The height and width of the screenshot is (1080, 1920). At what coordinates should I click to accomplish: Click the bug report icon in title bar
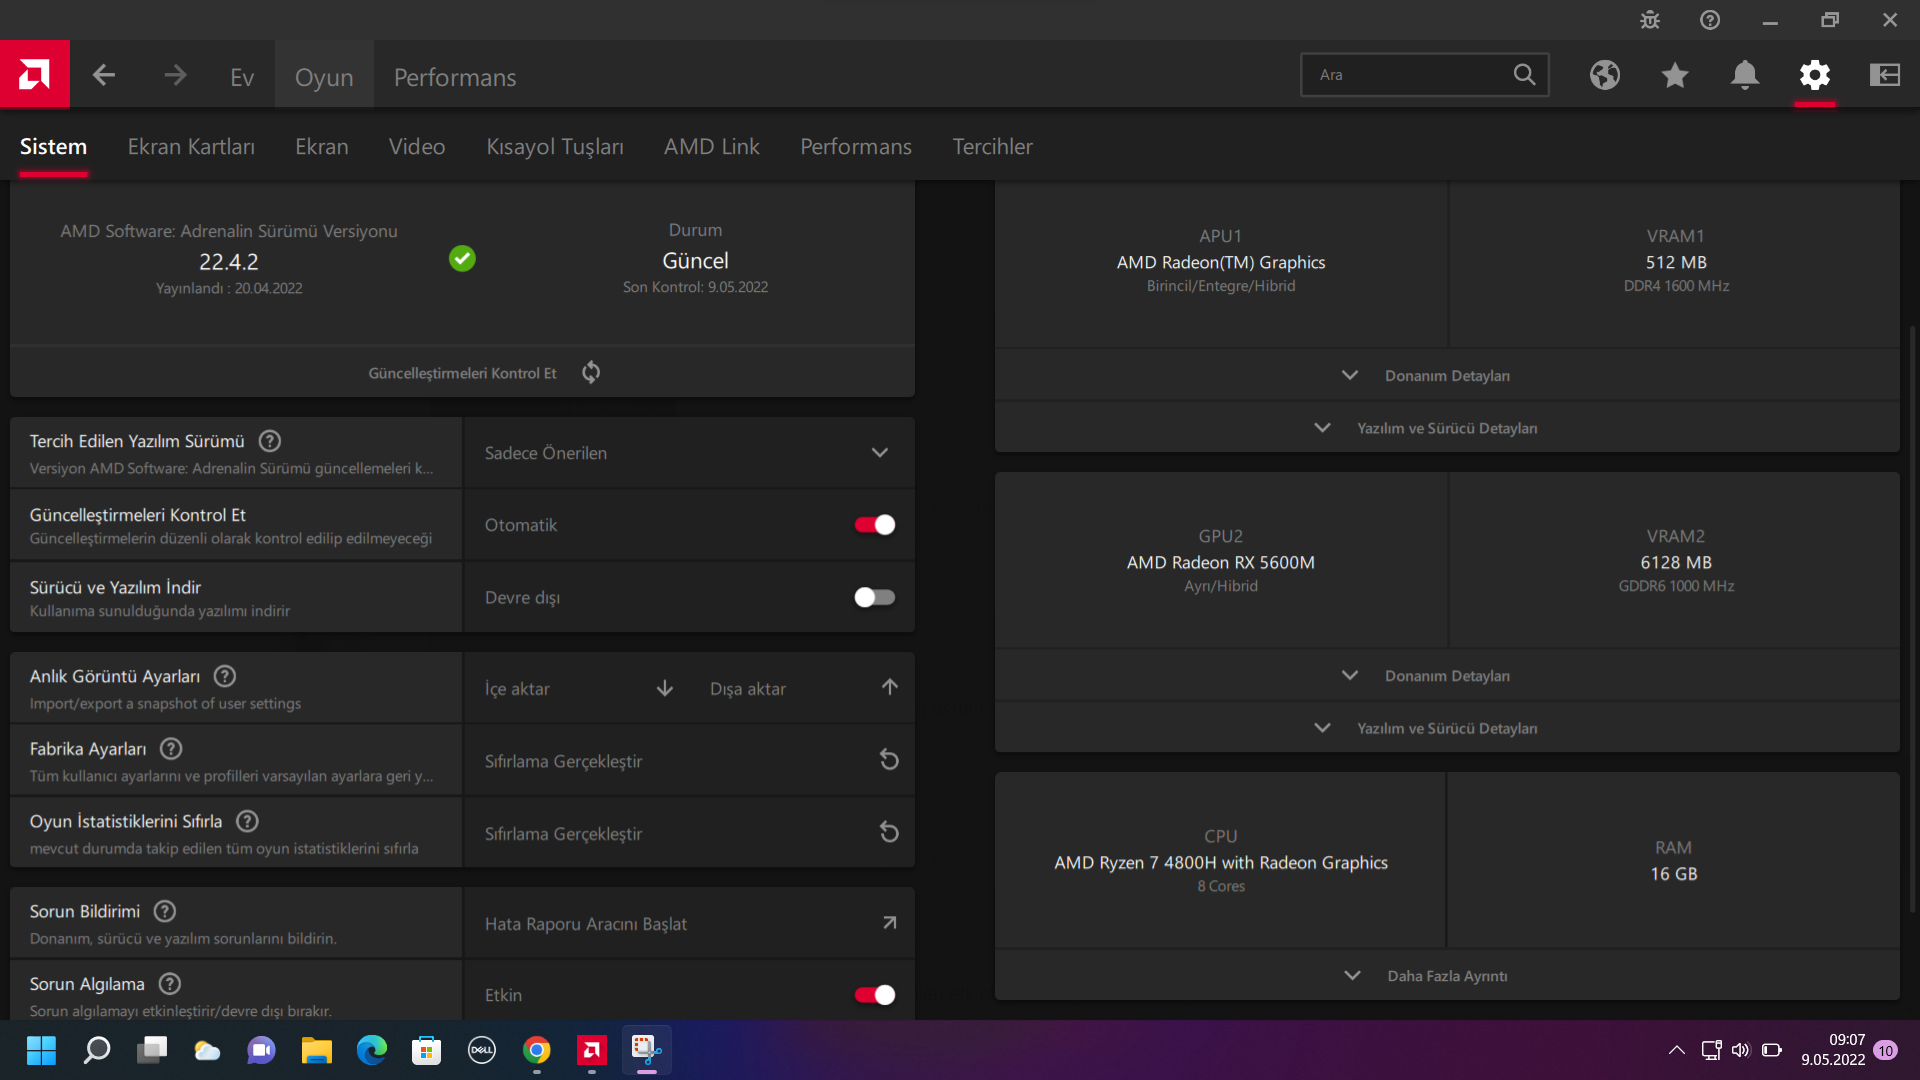[1650, 20]
